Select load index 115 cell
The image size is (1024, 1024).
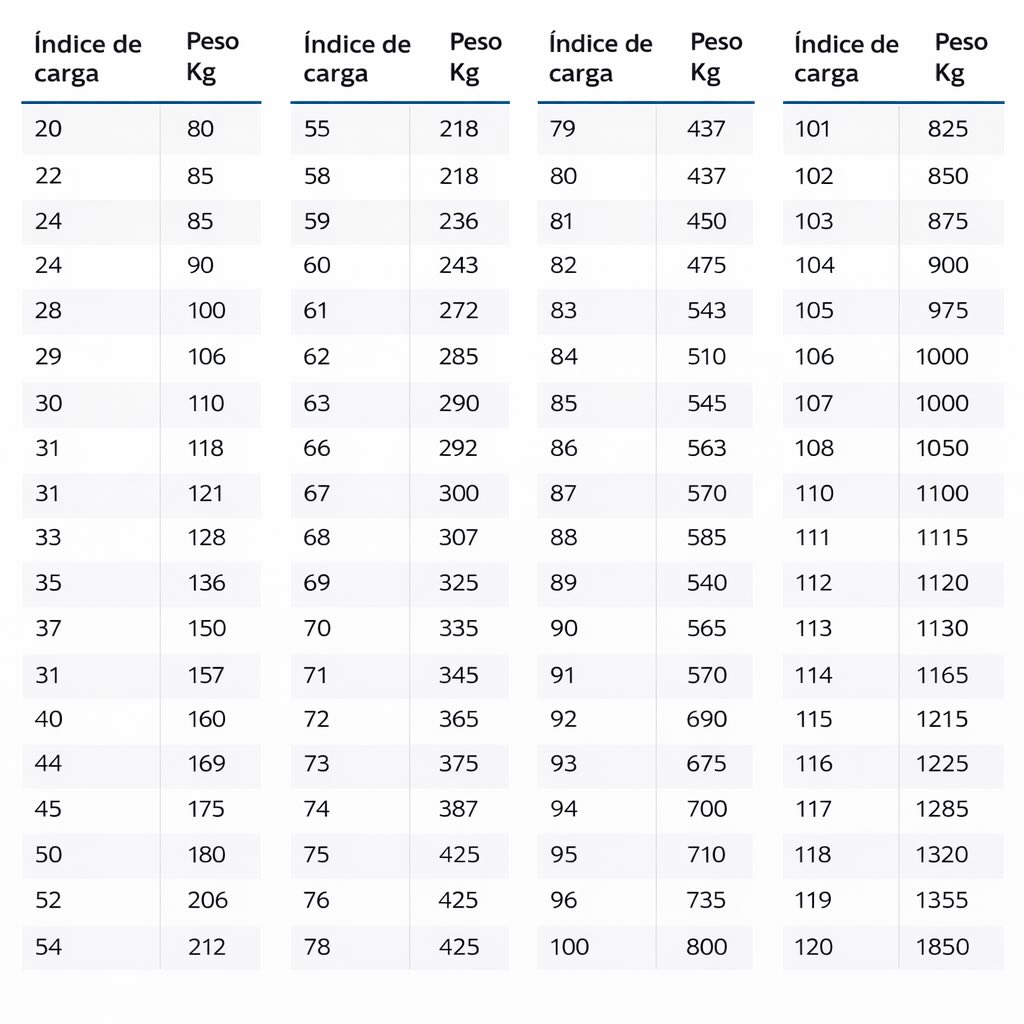click(813, 719)
